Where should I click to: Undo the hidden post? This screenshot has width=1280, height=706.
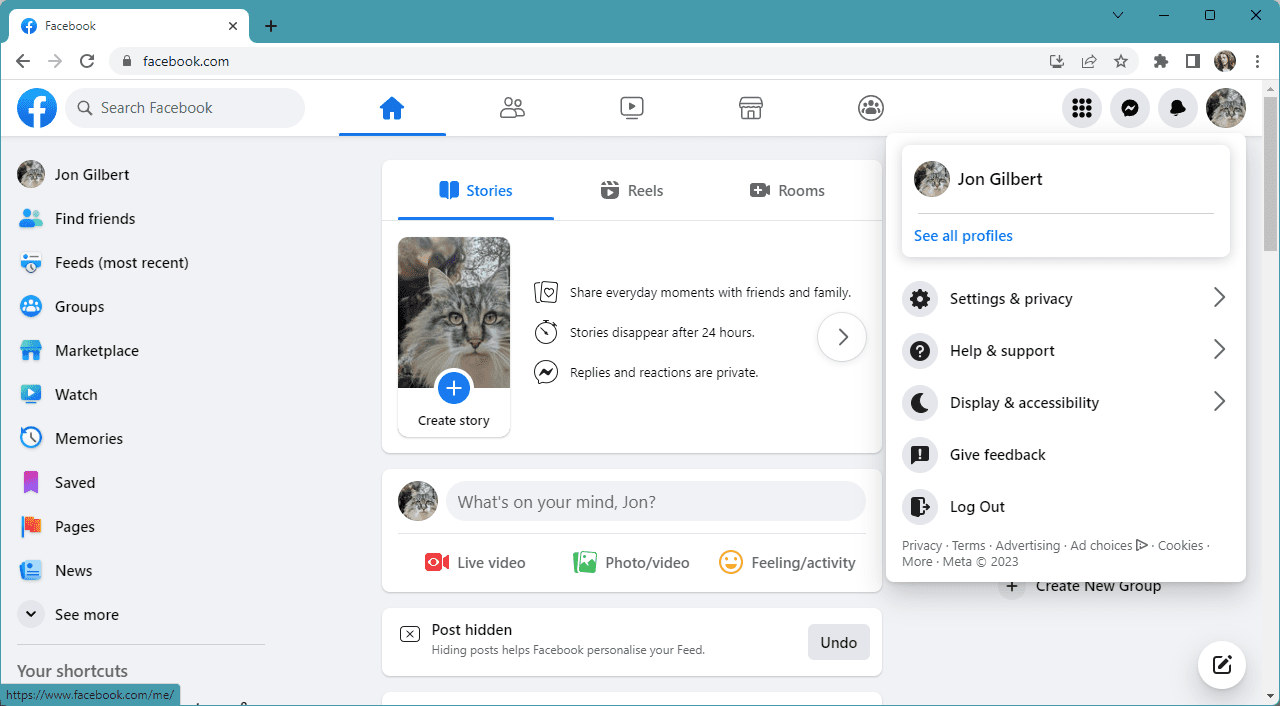coord(838,643)
